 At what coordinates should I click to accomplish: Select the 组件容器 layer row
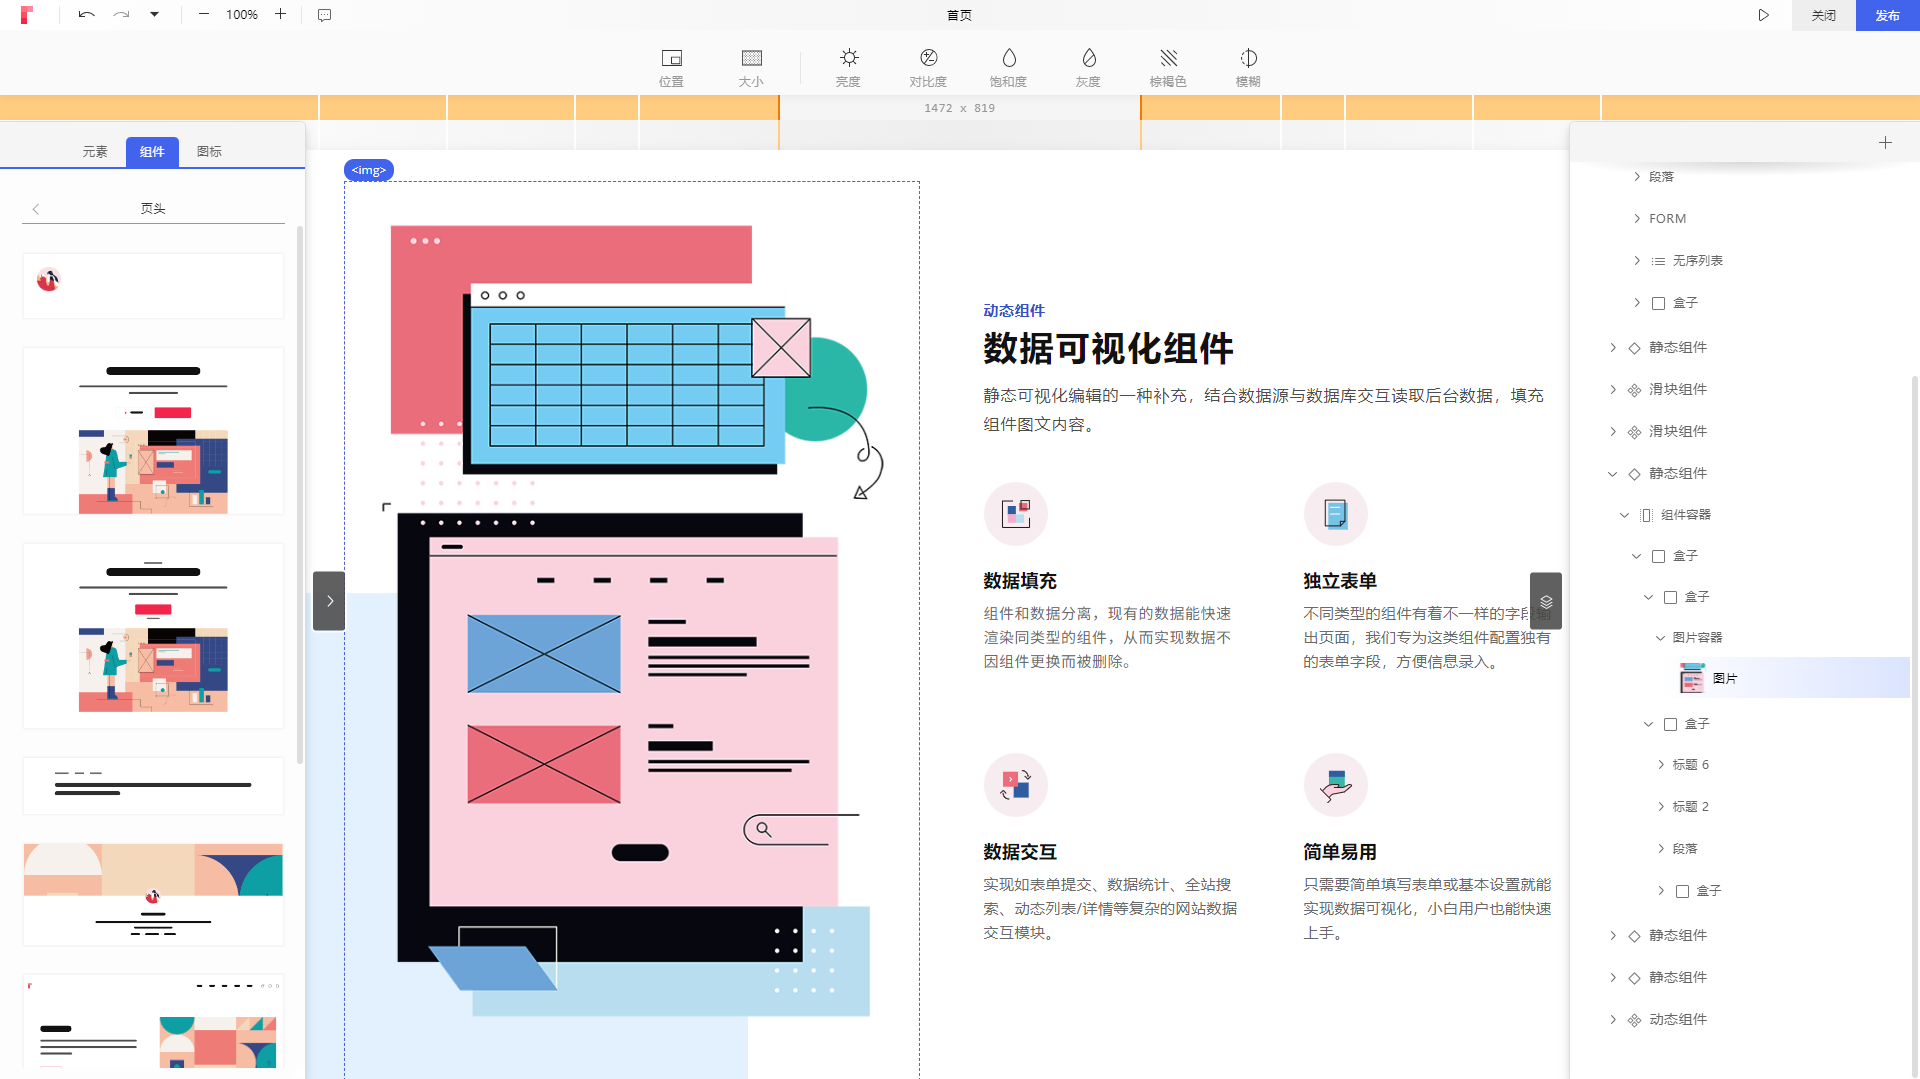(x=1740, y=515)
